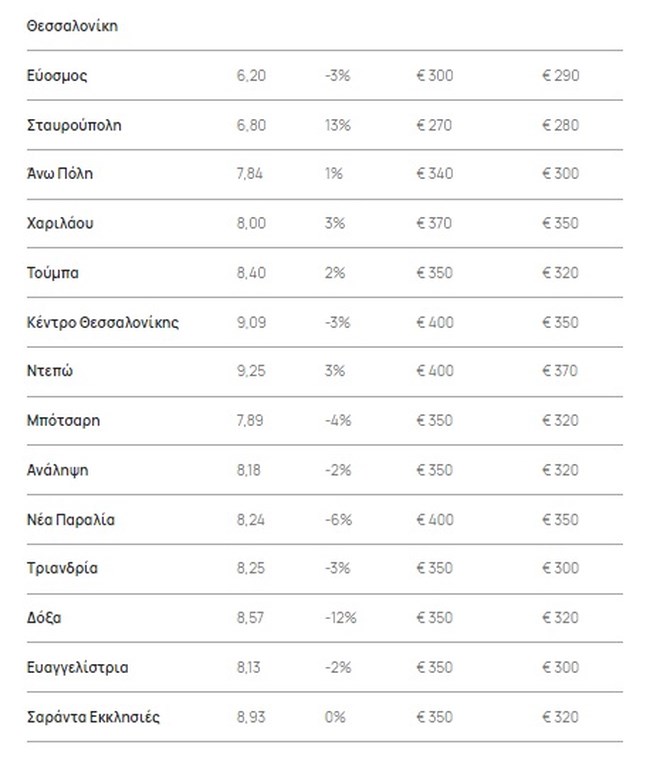Select the 9,09 price-per-sqm value
650x765 pixels.
251,322
